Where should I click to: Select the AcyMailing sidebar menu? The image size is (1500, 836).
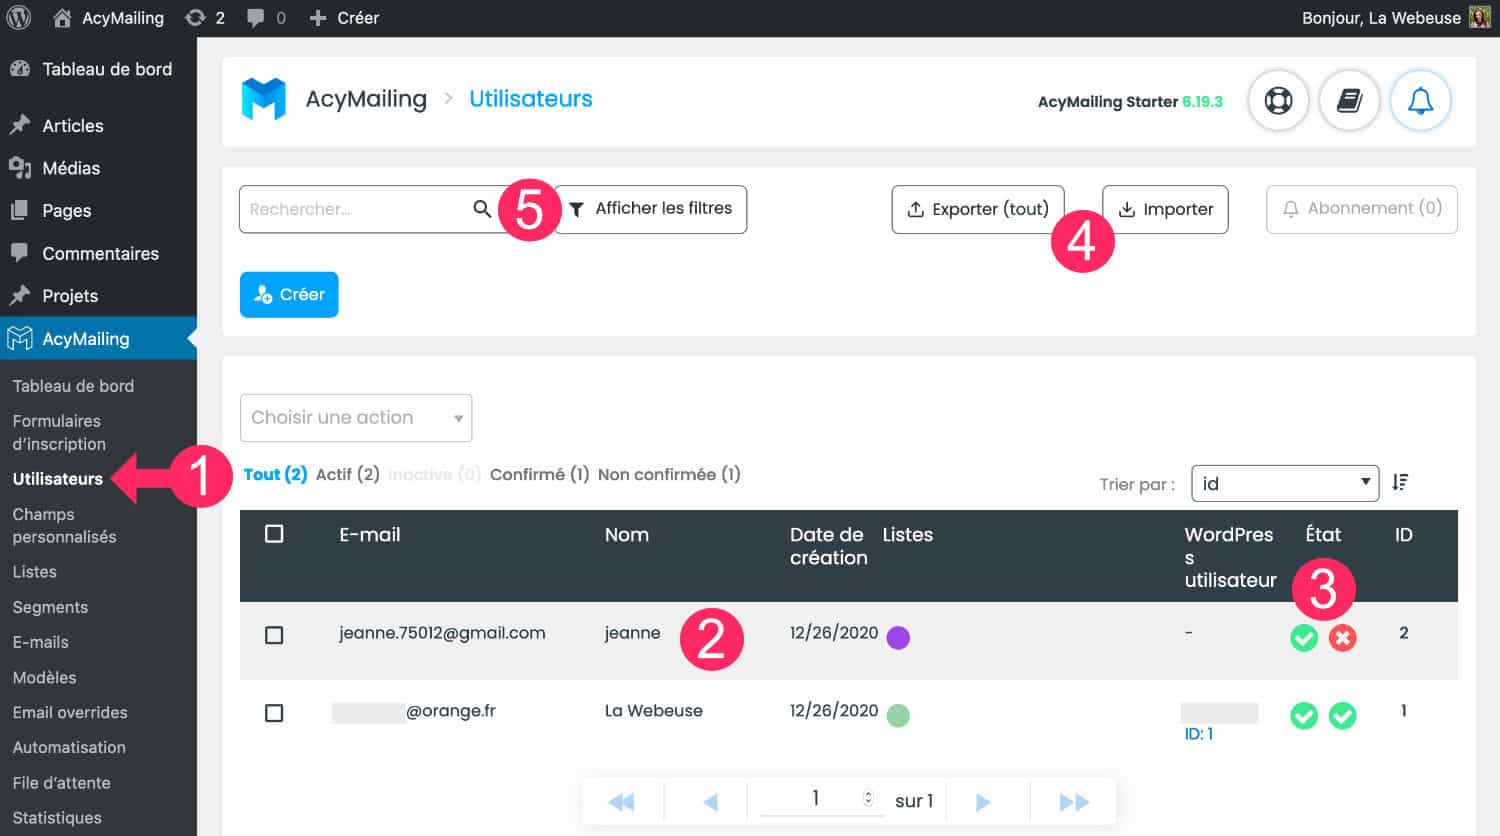(x=98, y=338)
